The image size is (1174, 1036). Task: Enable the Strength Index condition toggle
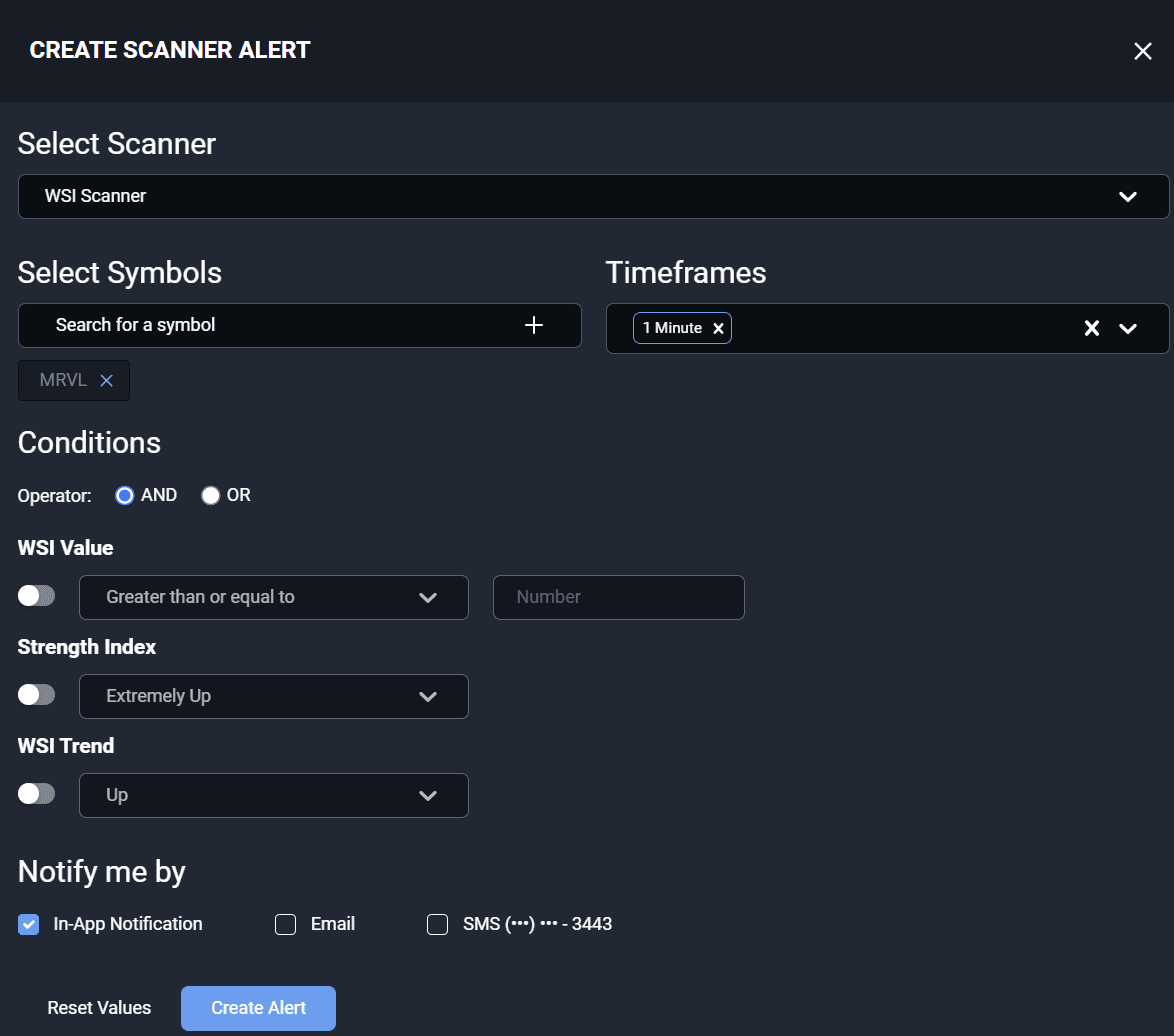tap(37, 695)
